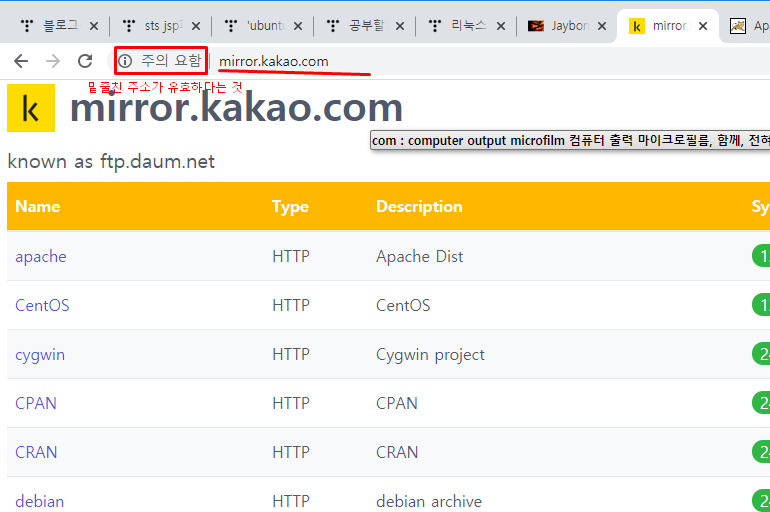The height and width of the screenshot is (512, 770).
Task: Click the mirror.kakao.com page heading
Action: pos(236,107)
